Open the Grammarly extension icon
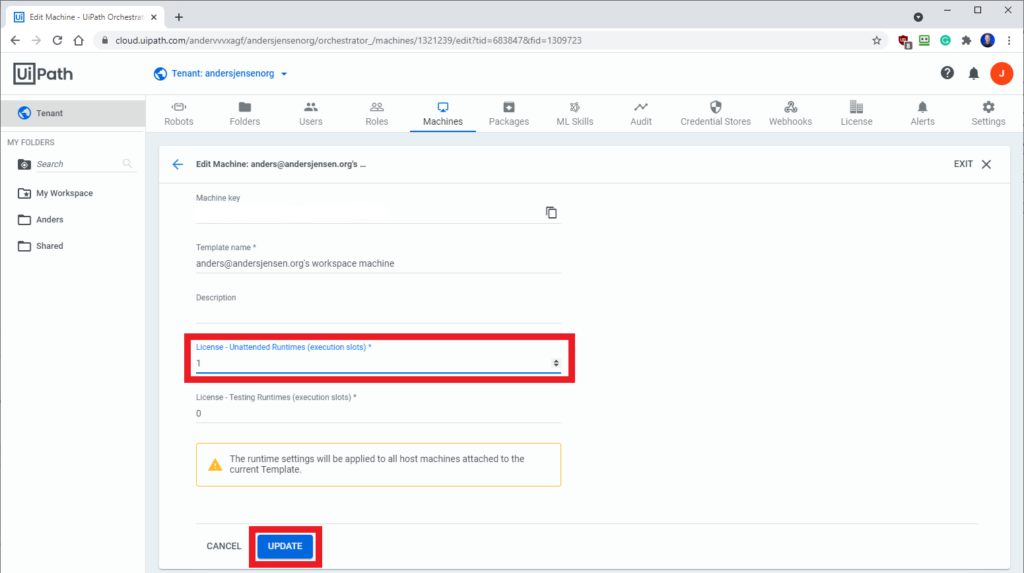 click(x=945, y=41)
